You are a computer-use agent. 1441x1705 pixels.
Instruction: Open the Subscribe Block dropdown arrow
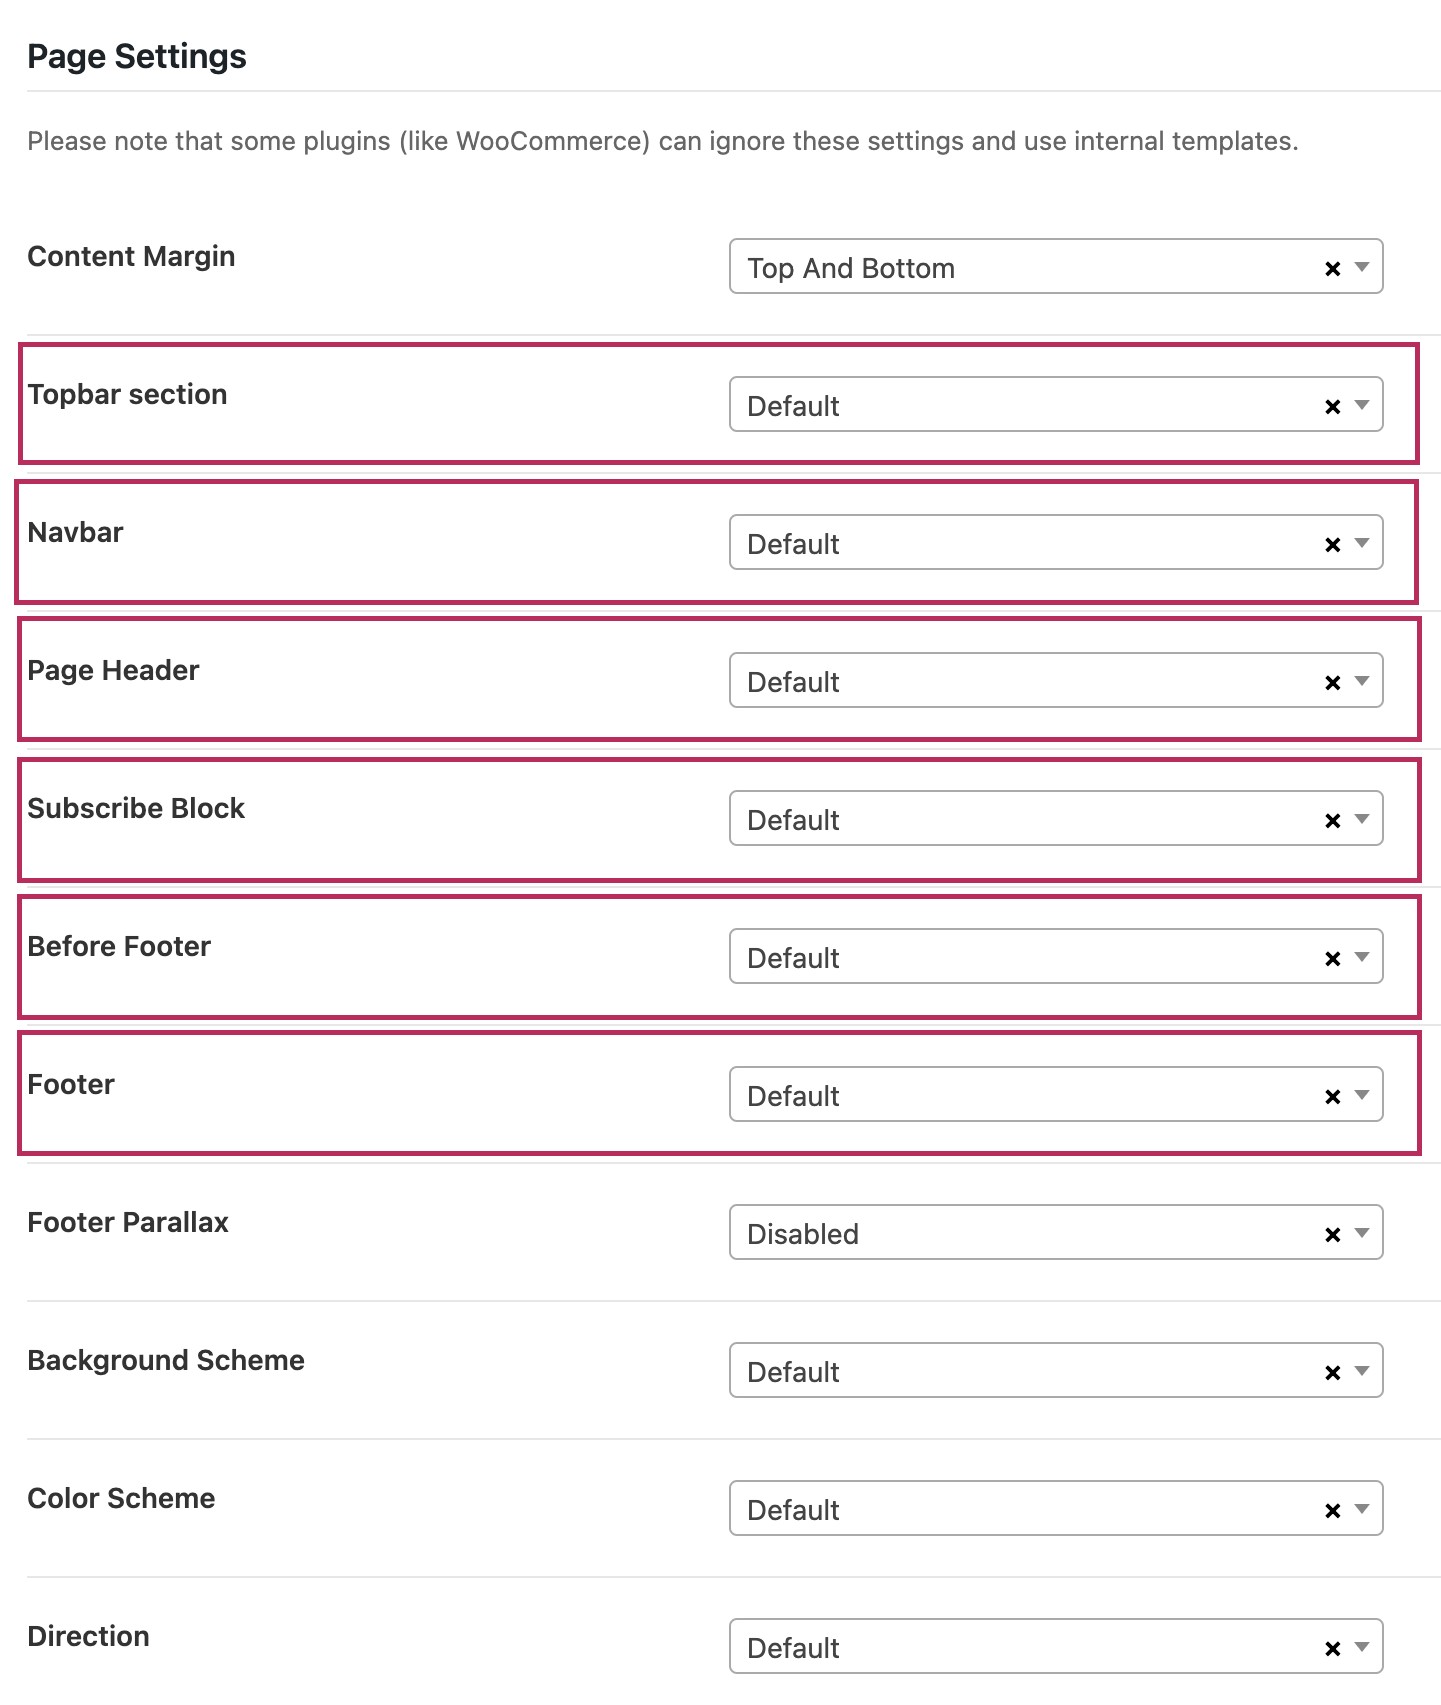pos(1362,819)
